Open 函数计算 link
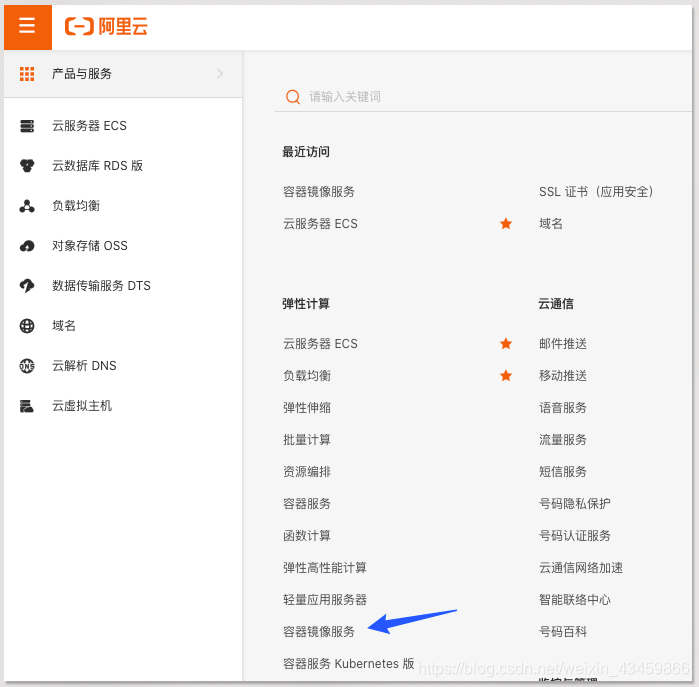Screen dimensions: 699x687 (x=307, y=536)
